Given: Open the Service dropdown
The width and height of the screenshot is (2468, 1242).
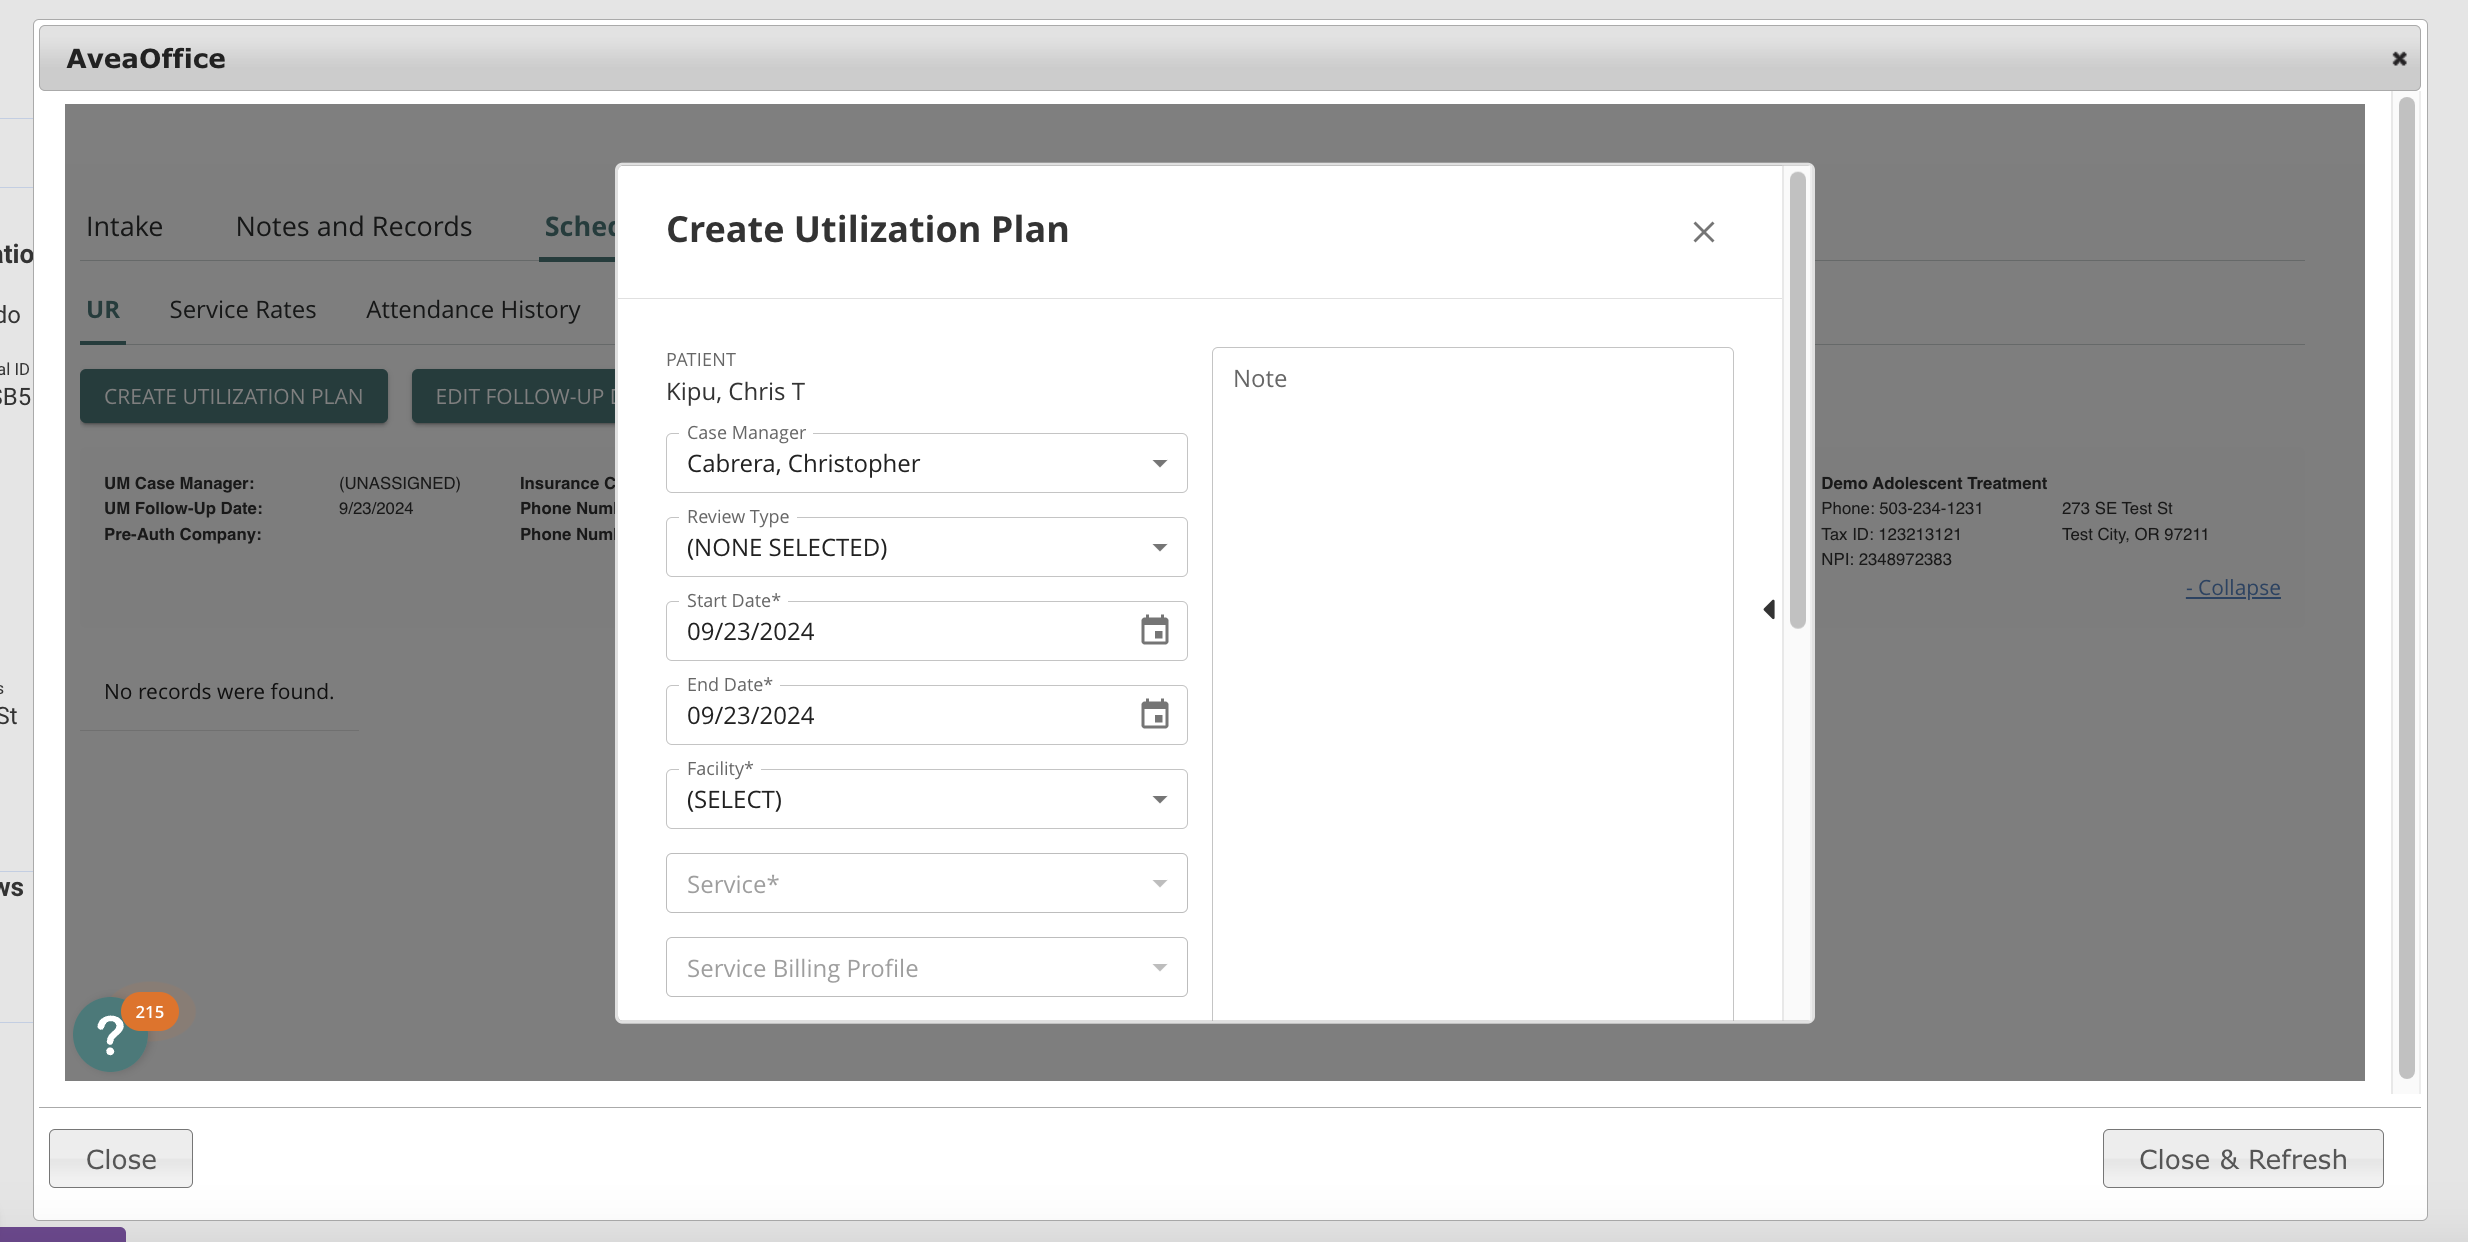Looking at the screenshot, I should point(1158,883).
